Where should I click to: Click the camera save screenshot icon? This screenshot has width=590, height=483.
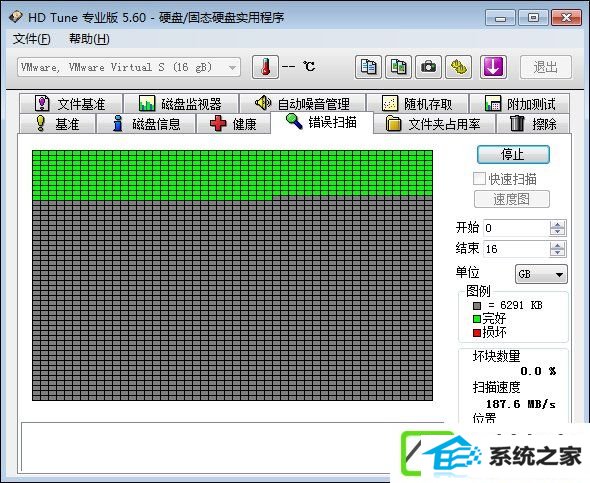point(429,67)
